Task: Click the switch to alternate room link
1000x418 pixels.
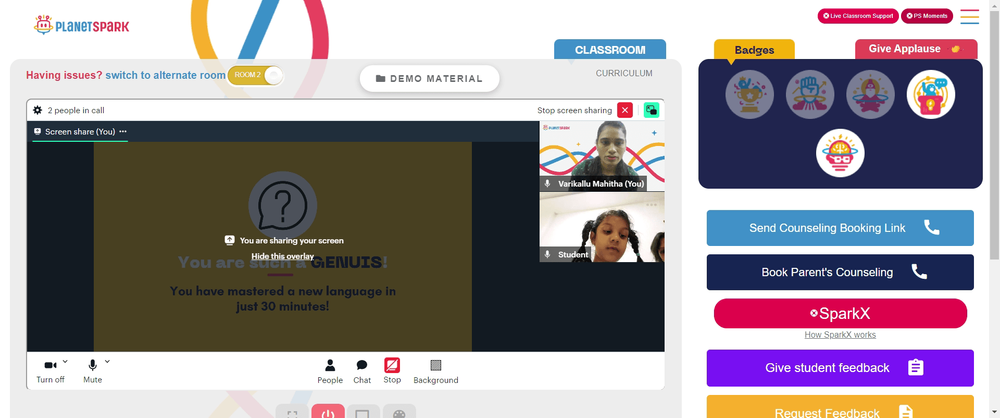Action: point(165,75)
